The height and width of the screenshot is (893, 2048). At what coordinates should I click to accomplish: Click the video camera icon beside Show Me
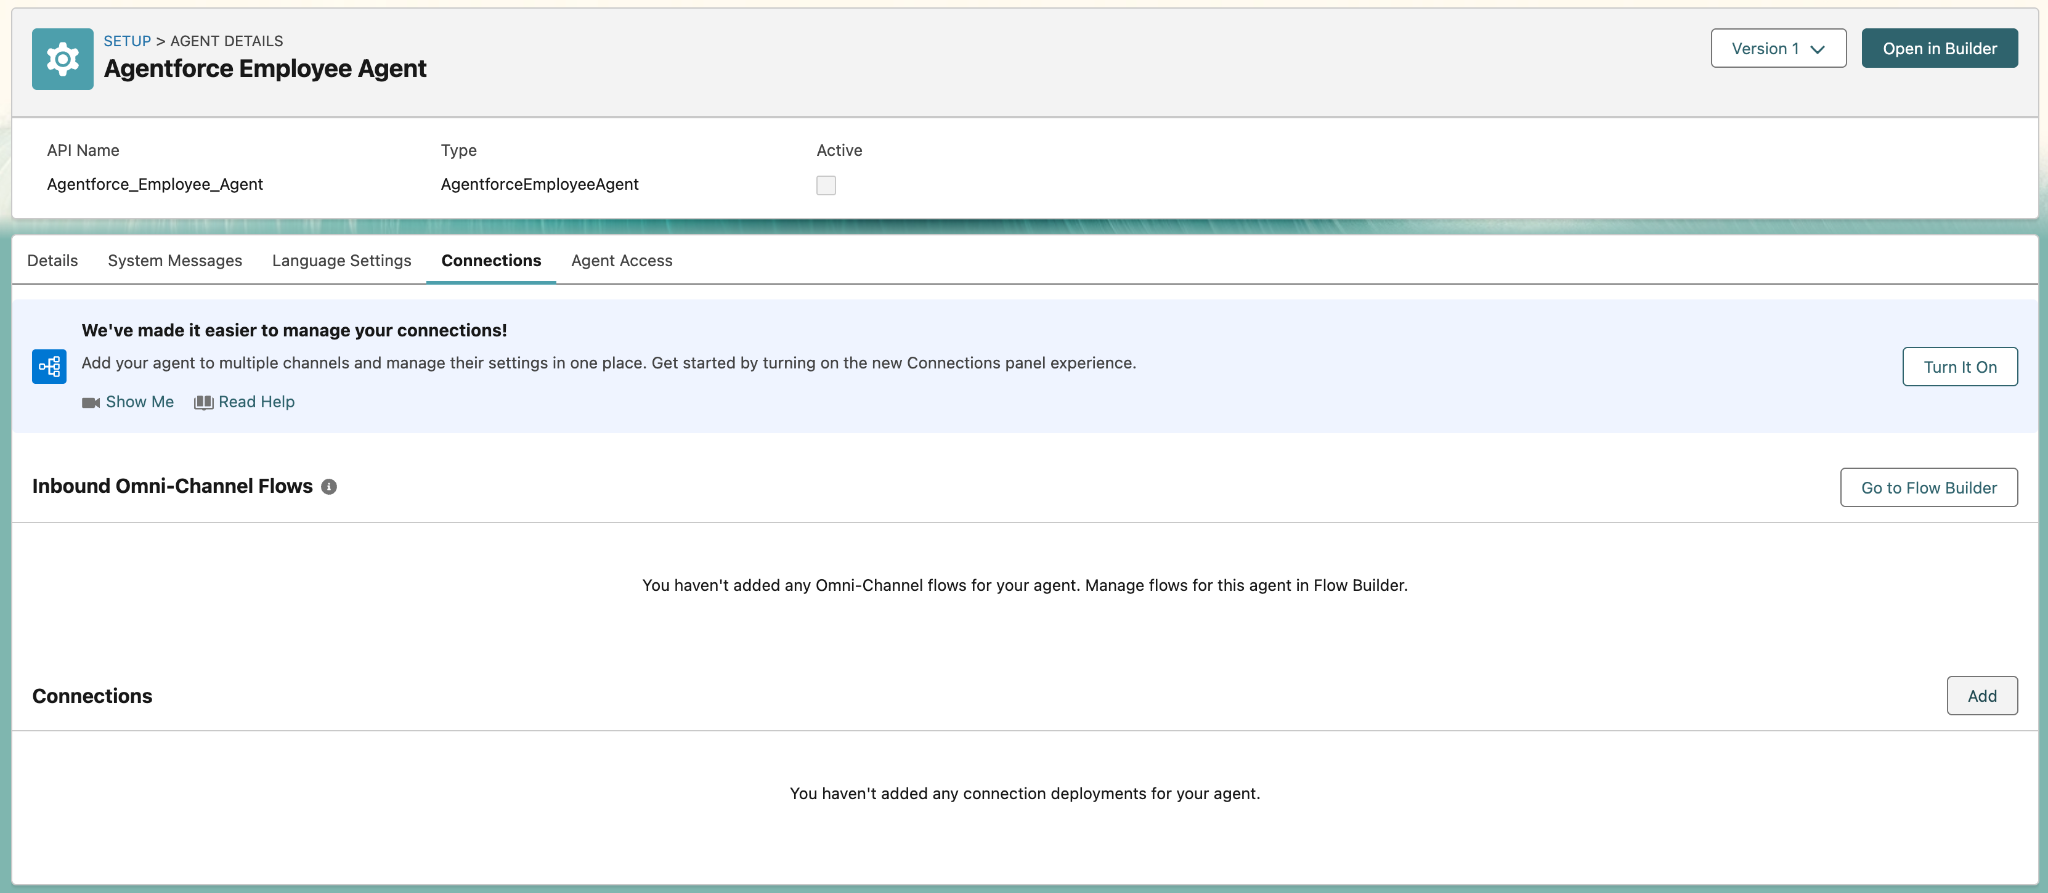point(91,402)
